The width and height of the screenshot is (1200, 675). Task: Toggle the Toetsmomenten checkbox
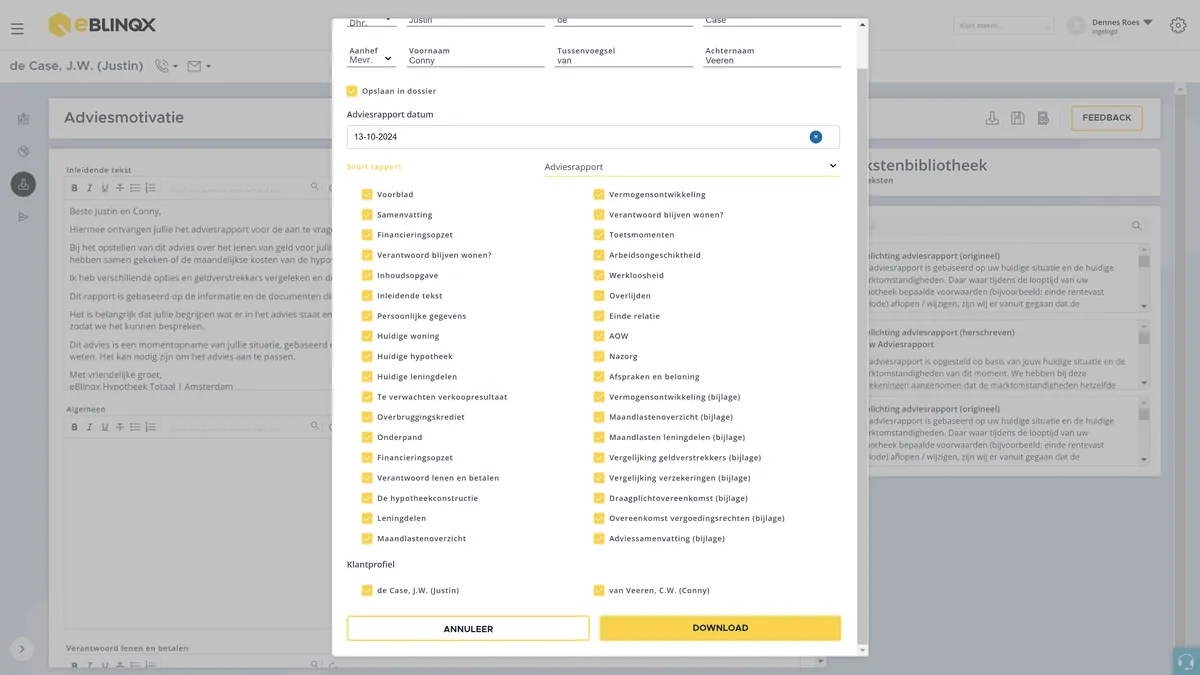[x=599, y=235]
